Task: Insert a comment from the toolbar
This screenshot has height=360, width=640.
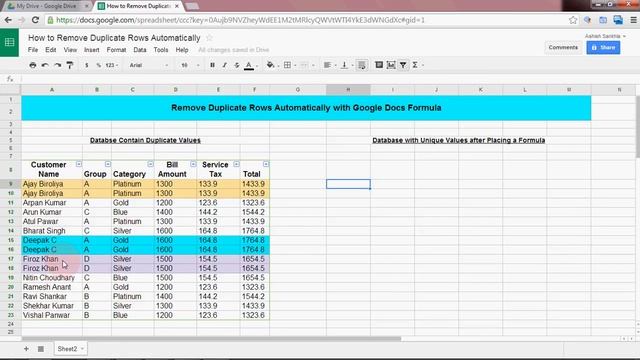Action: pyautogui.click(x=379, y=65)
